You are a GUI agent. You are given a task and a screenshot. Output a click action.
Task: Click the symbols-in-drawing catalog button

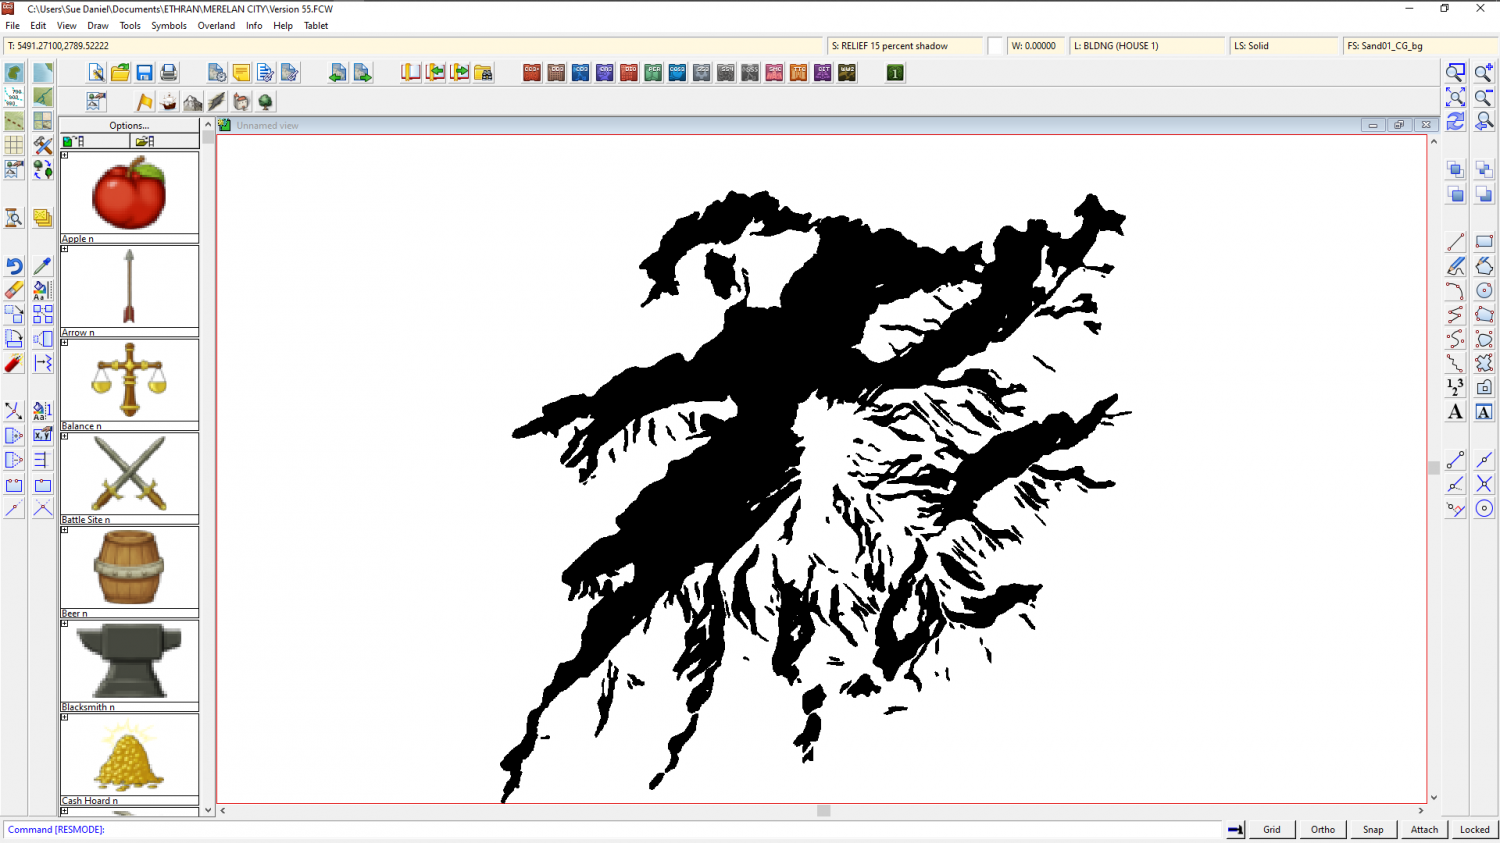click(x=95, y=141)
